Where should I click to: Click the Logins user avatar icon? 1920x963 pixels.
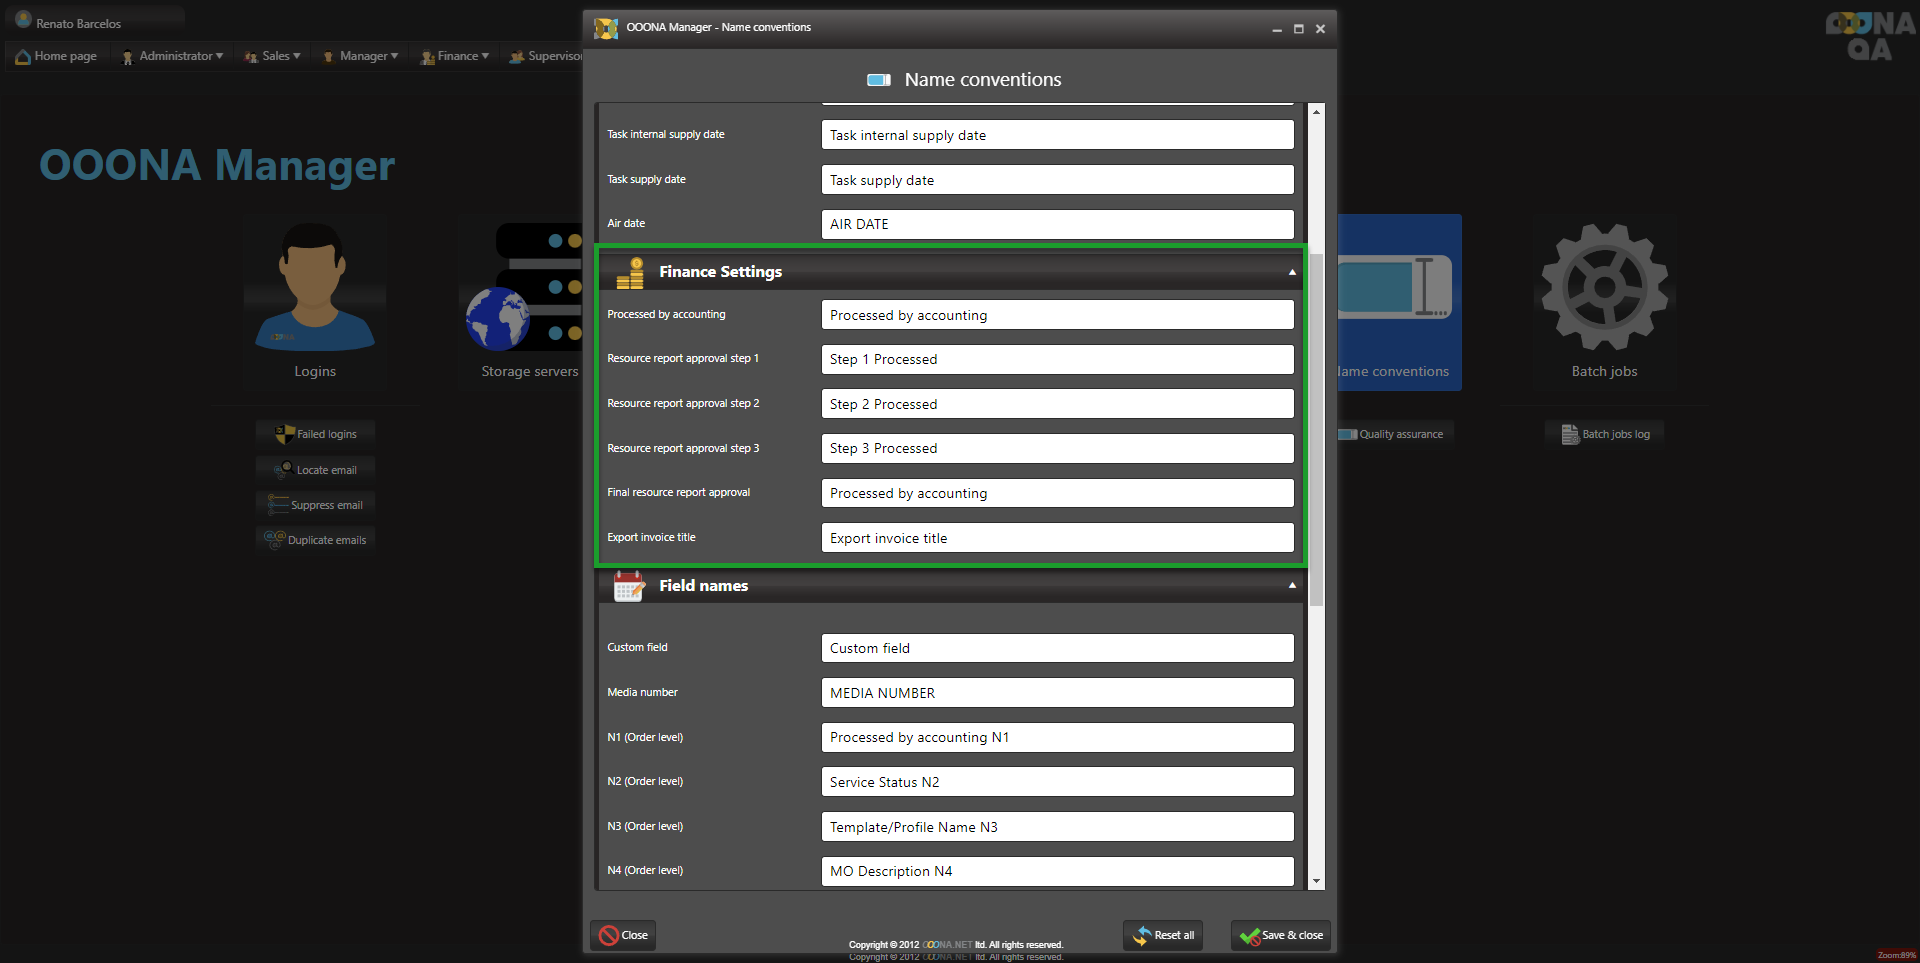(x=314, y=288)
